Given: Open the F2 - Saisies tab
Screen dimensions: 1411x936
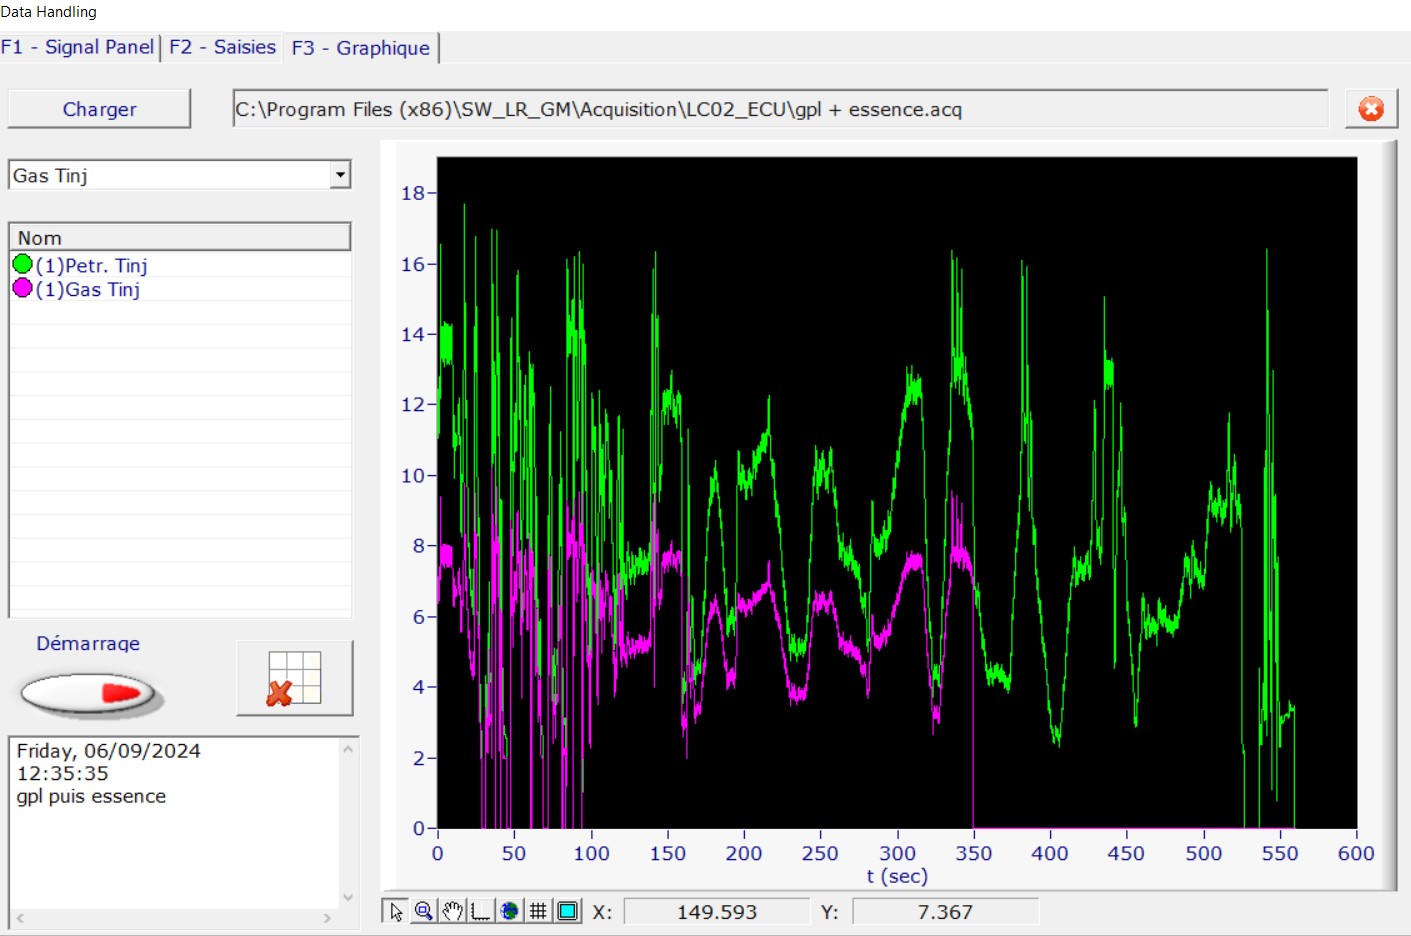Looking at the screenshot, I should [222, 47].
